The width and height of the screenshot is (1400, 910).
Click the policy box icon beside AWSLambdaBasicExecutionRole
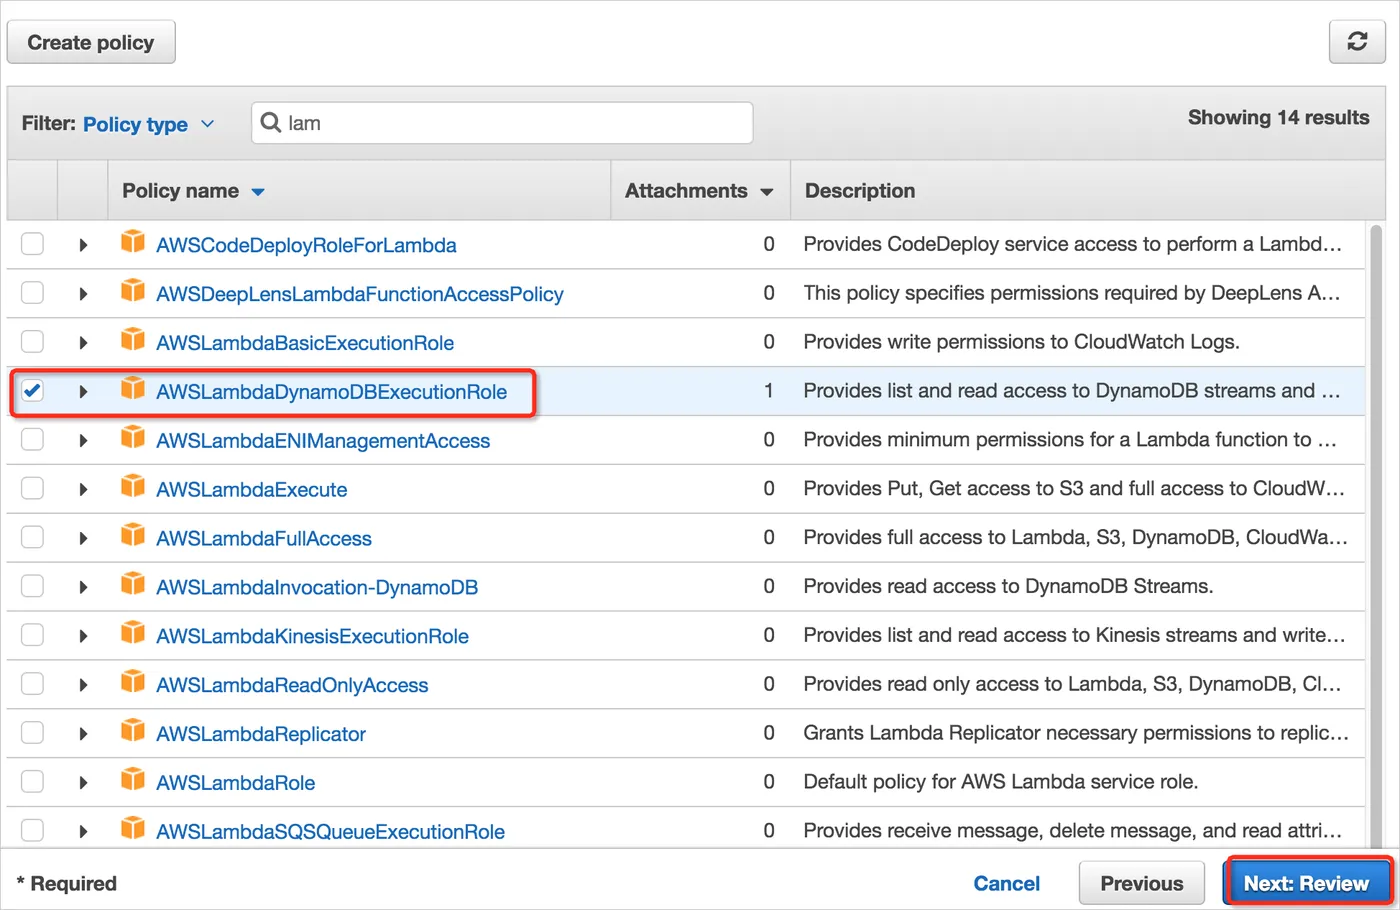click(x=133, y=341)
